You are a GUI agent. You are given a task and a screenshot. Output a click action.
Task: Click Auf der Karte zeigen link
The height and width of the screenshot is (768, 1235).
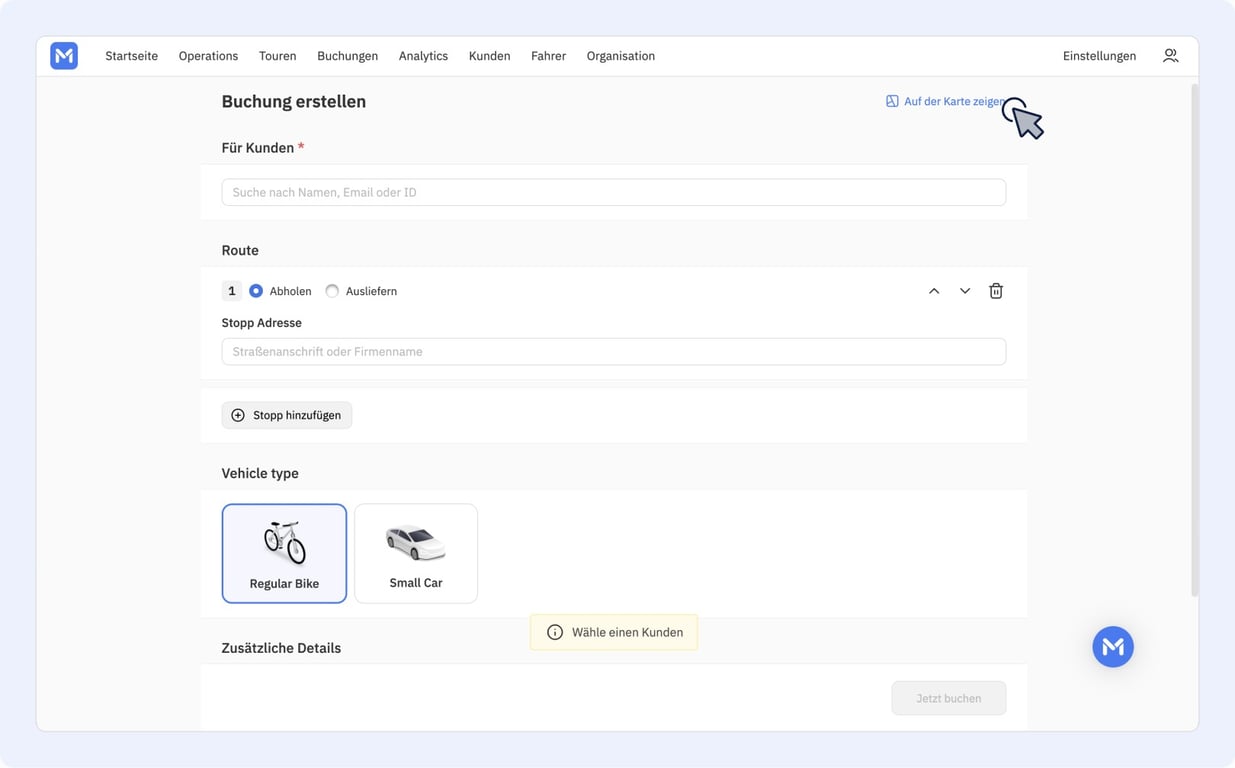point(946,101)
